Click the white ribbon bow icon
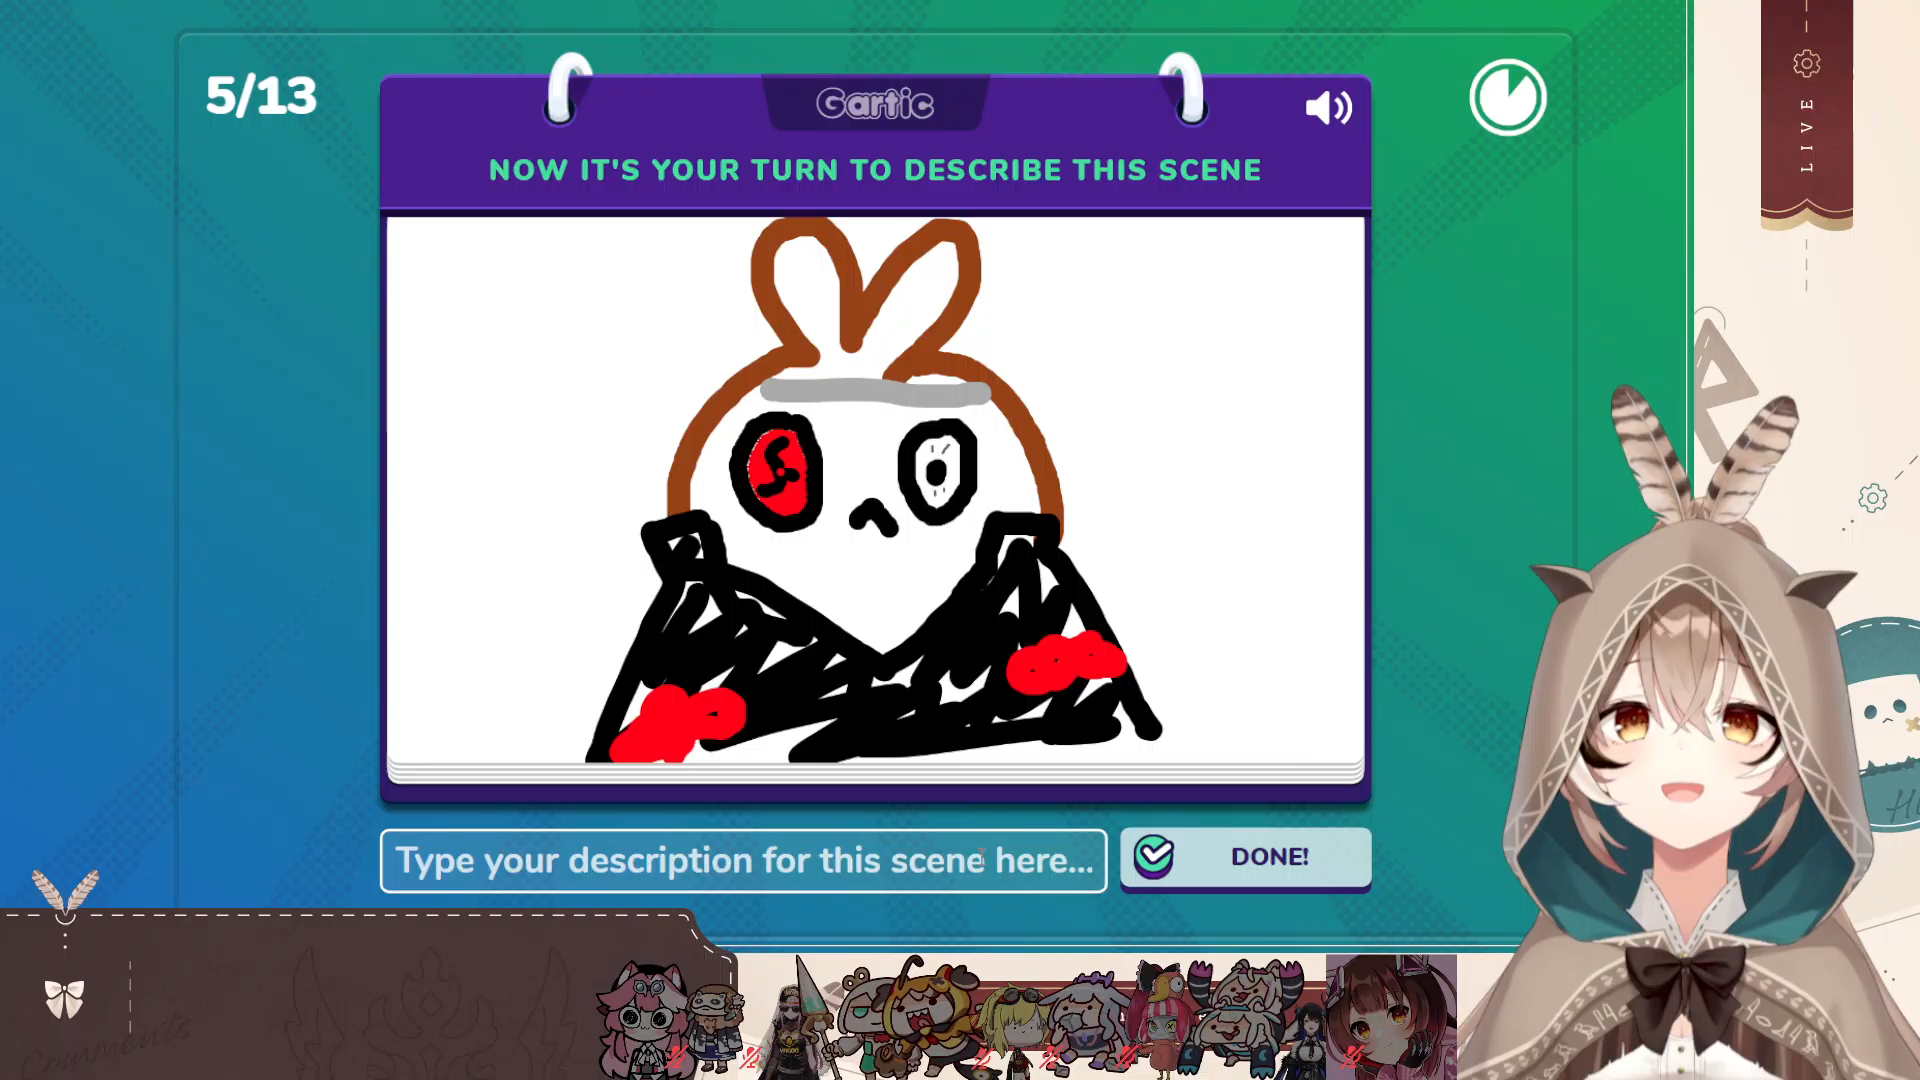This screenshot has height=1080, width=1920. pyautogui.click(x=64, y=998)
